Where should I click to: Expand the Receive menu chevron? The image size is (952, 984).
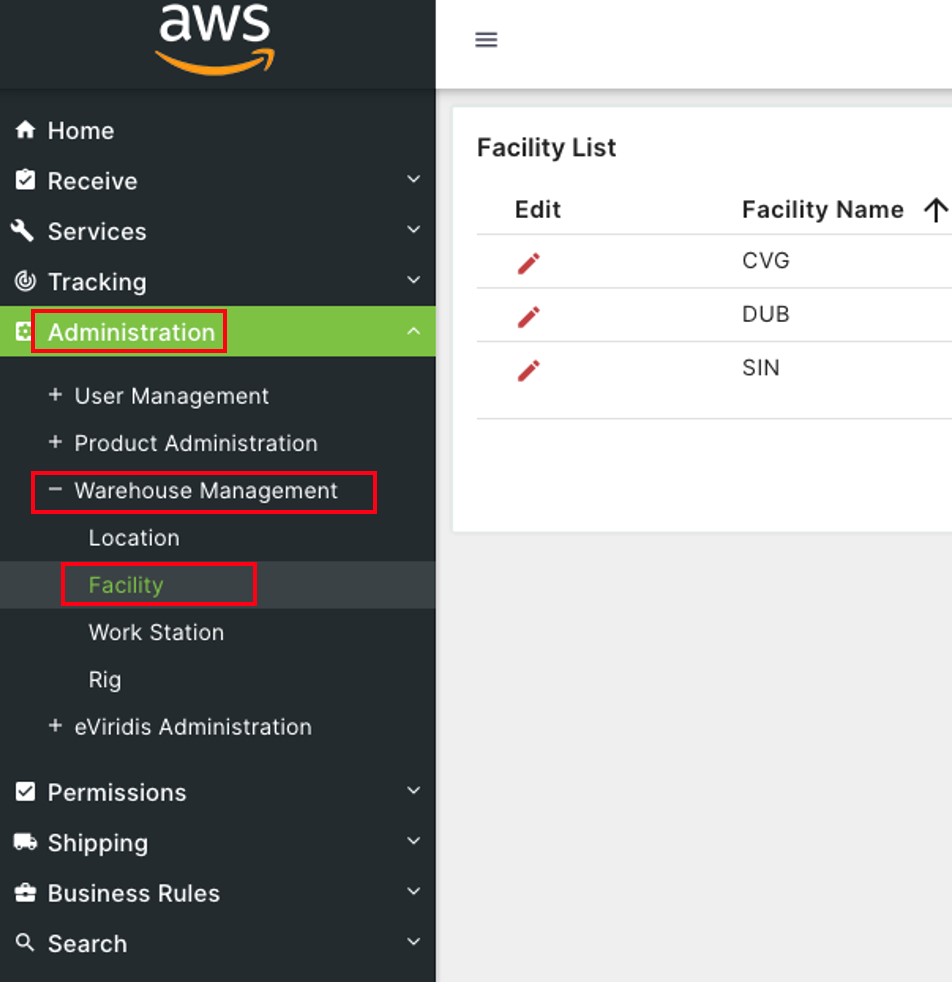coord(414,179)
